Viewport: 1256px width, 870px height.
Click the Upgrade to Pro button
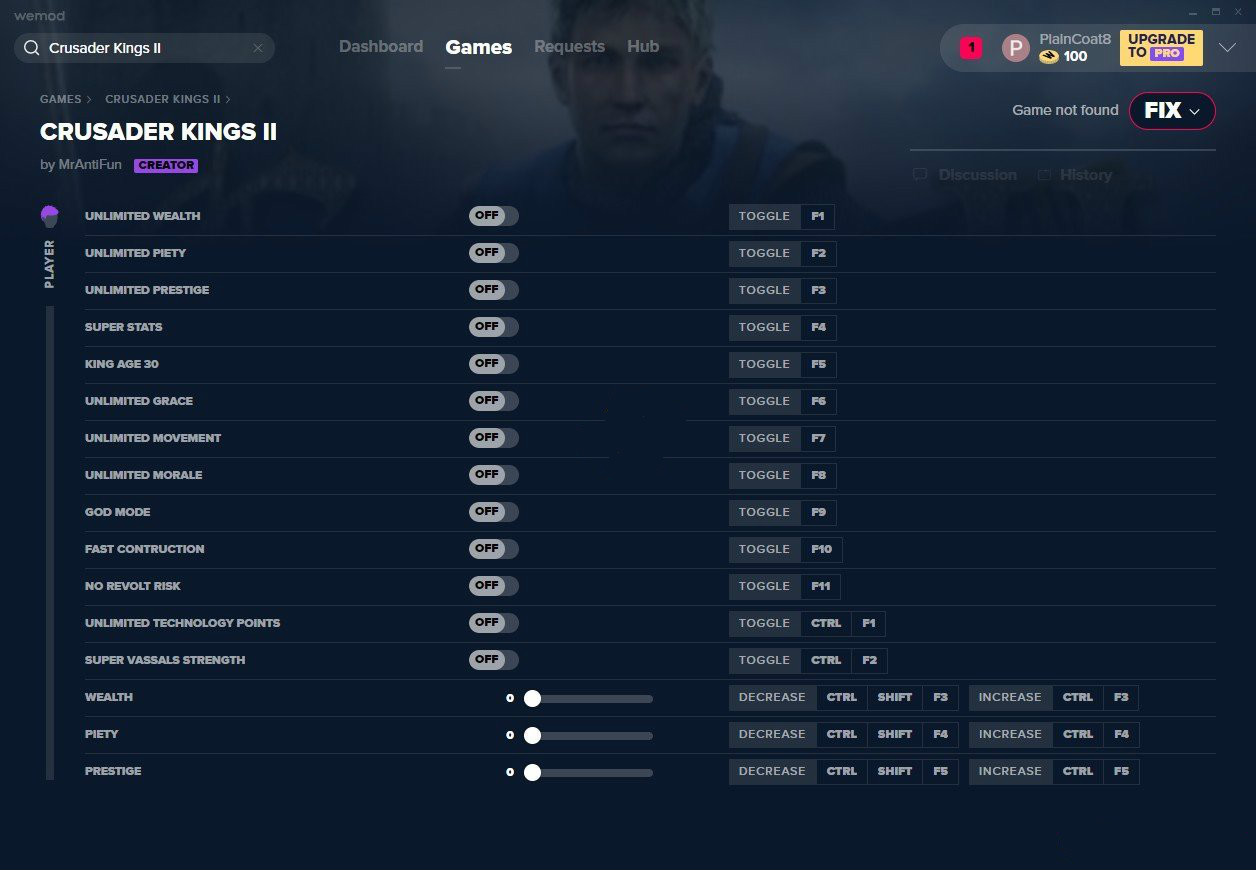pos(1160,47)
